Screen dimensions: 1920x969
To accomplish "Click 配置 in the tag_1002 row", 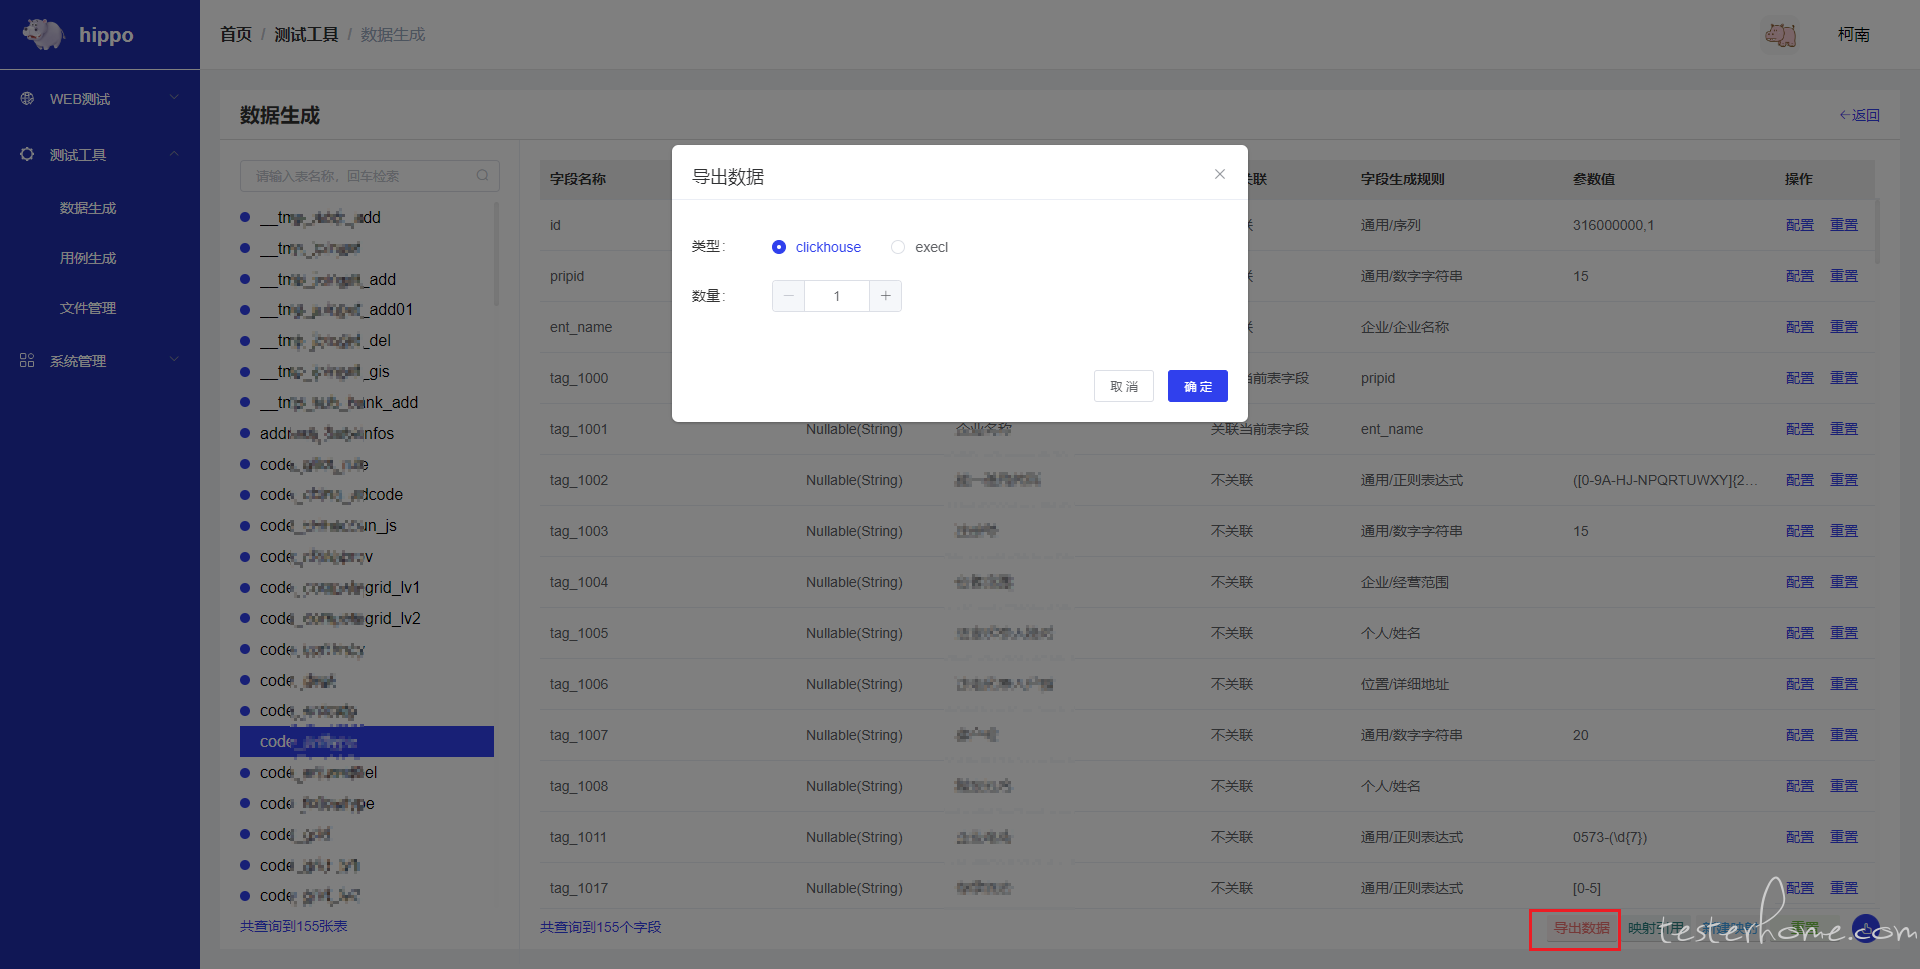I will (x=1800, y=480).
